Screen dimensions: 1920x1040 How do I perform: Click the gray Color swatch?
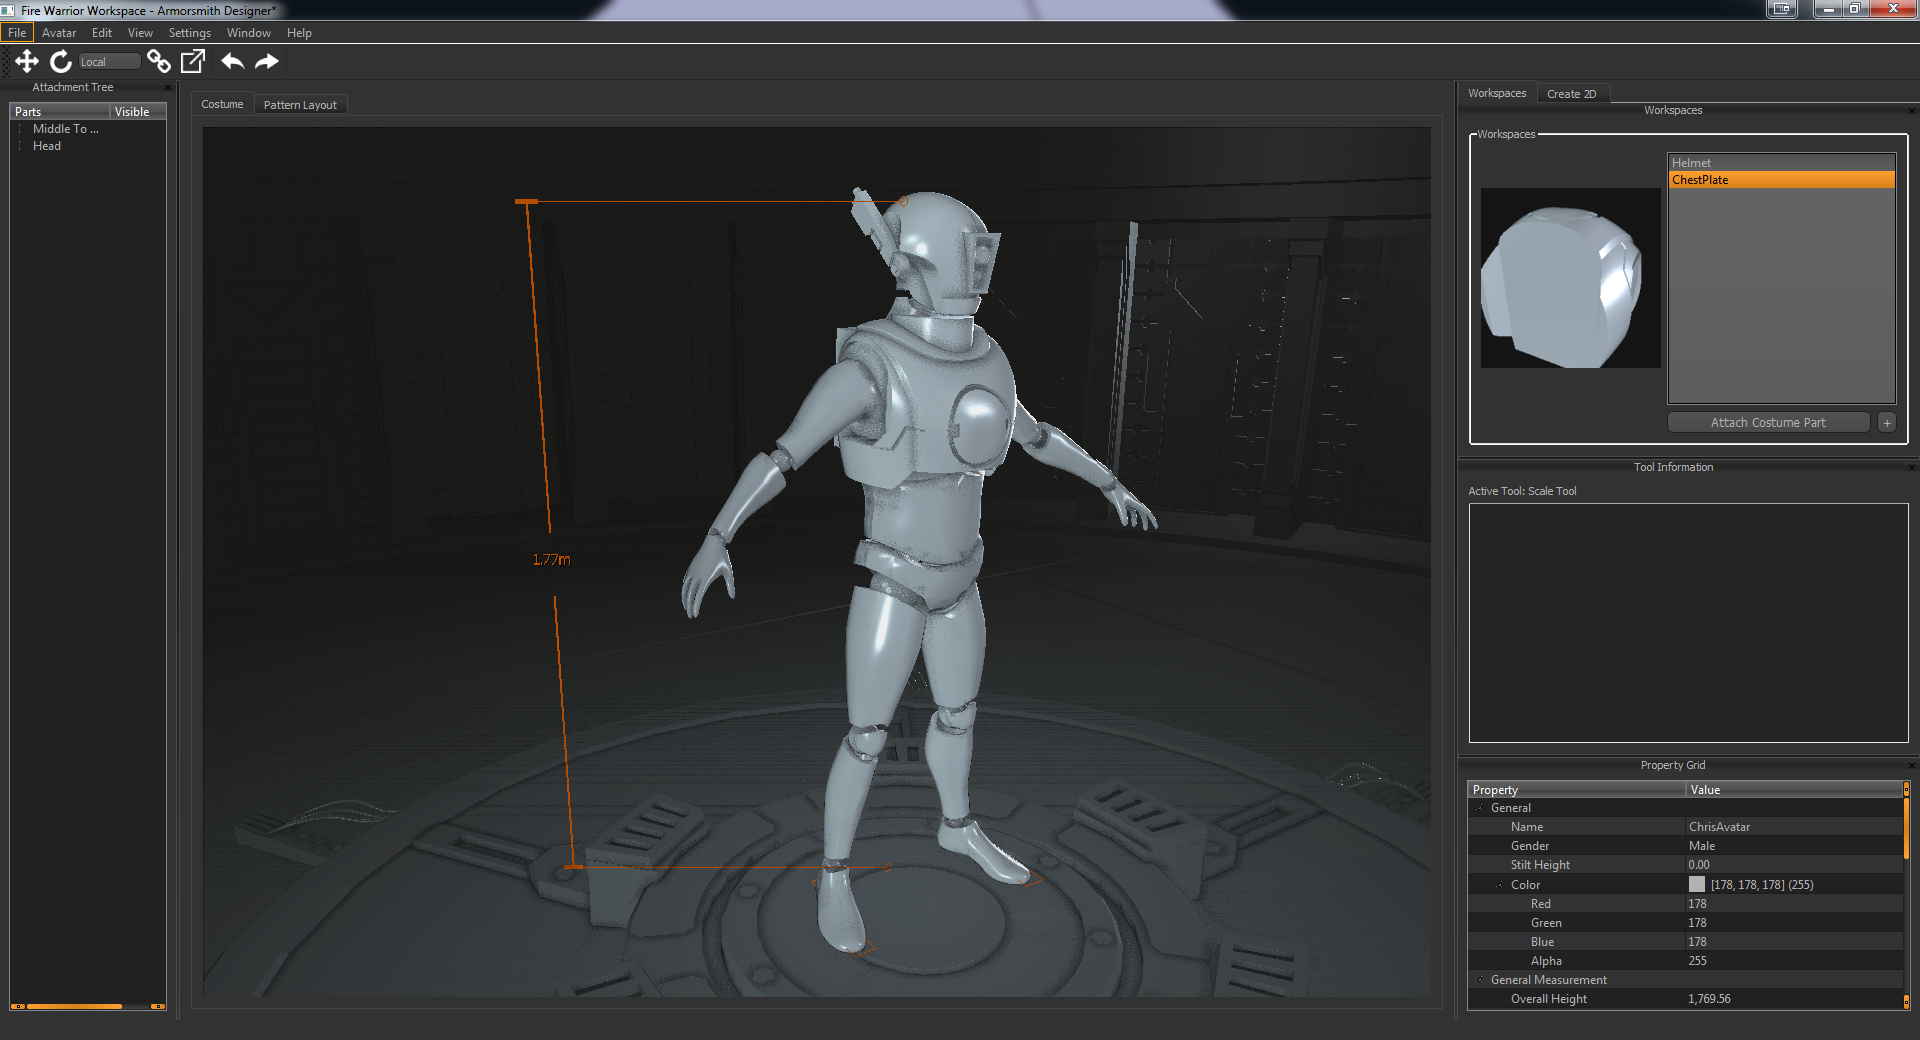[1697, 885]
